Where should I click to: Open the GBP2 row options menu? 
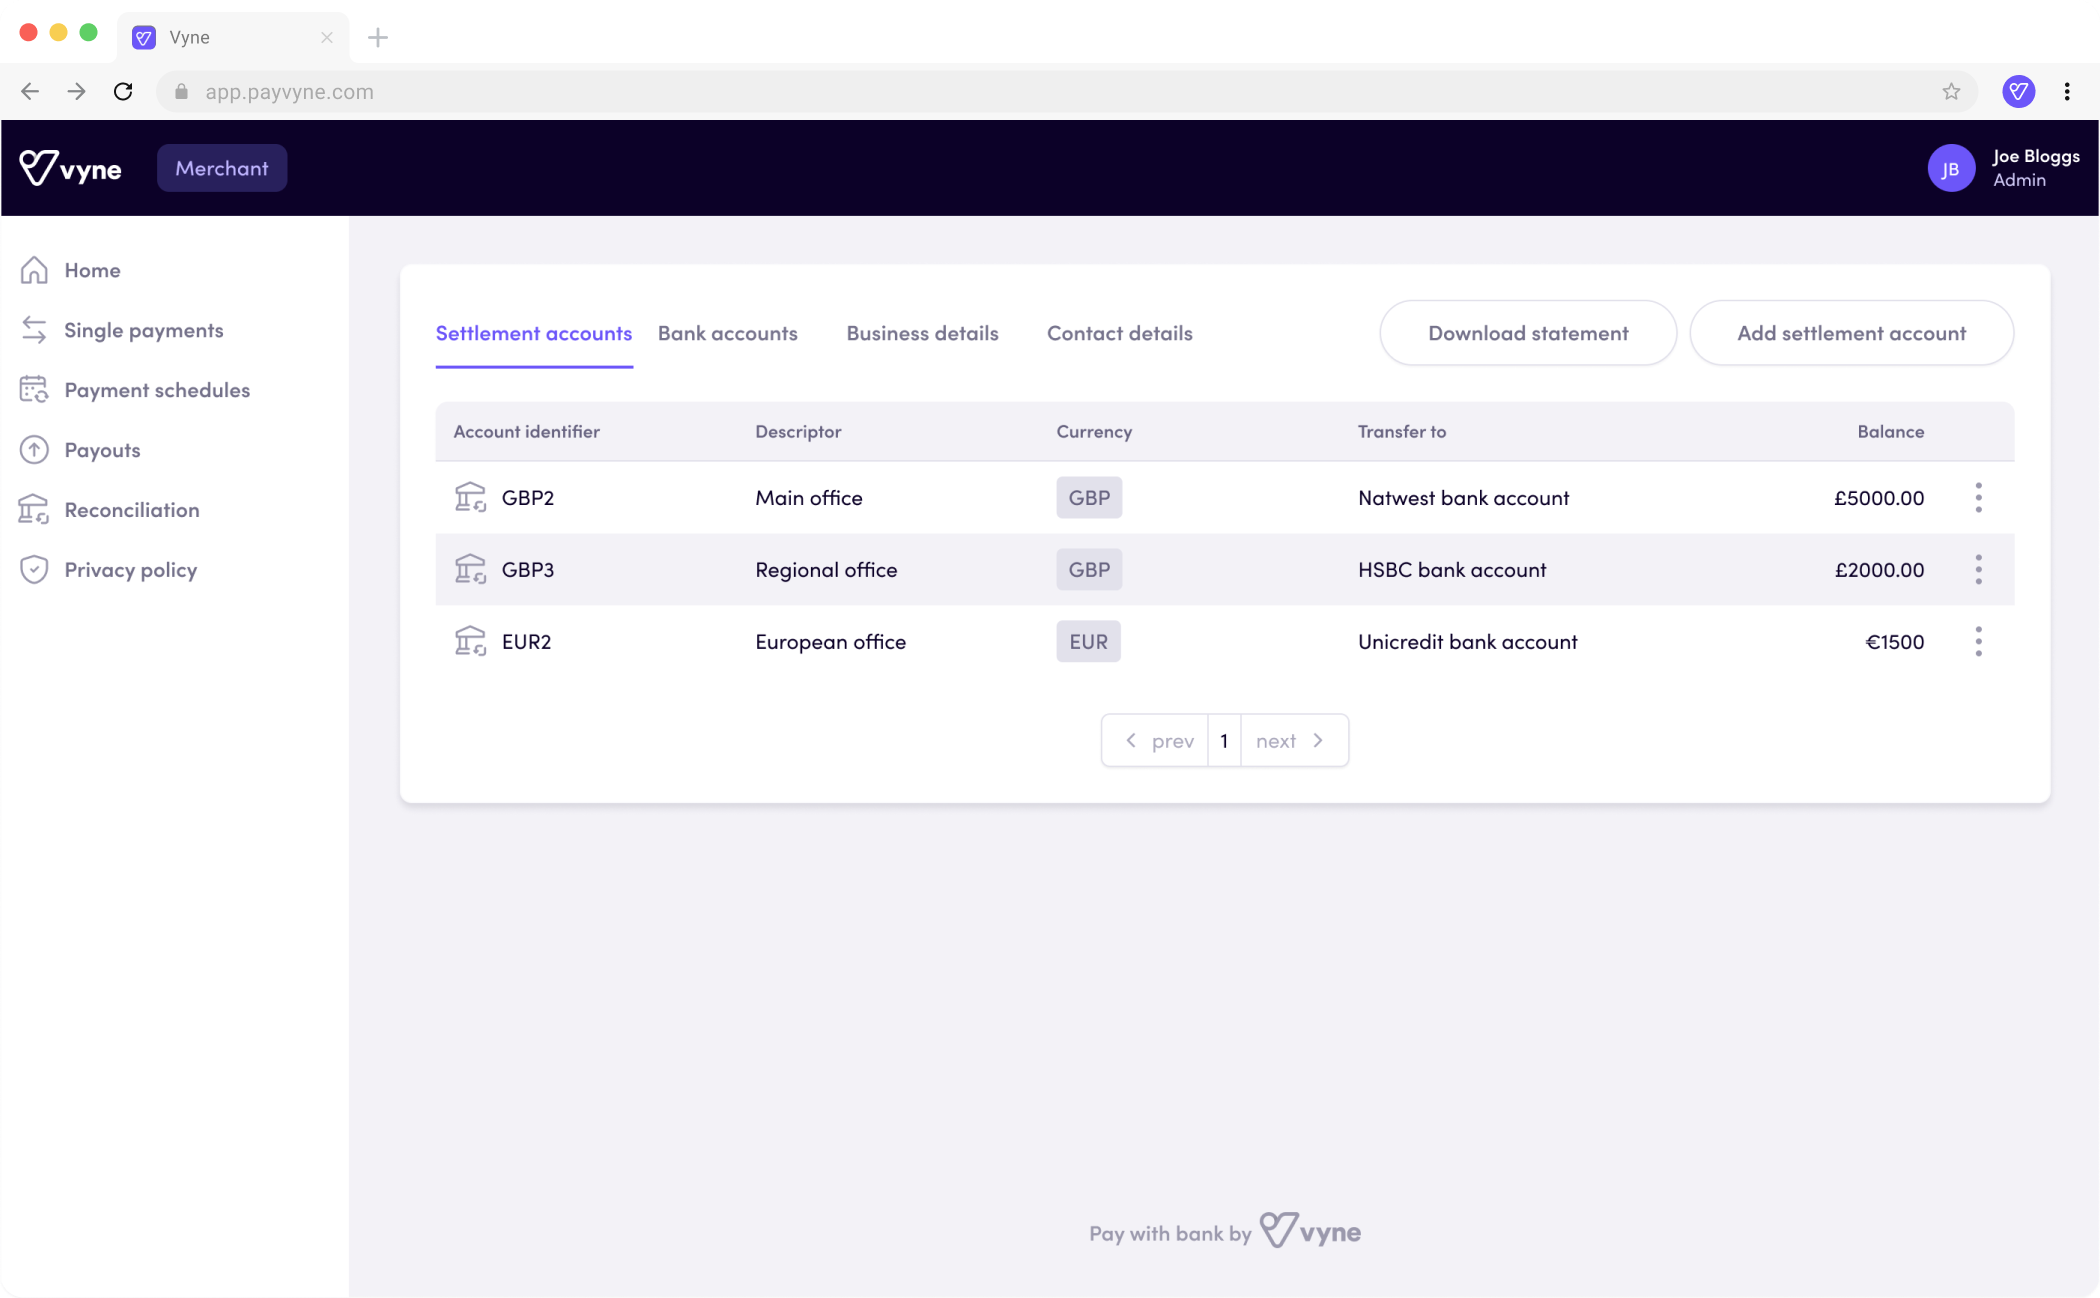[x=1978, y=497]
